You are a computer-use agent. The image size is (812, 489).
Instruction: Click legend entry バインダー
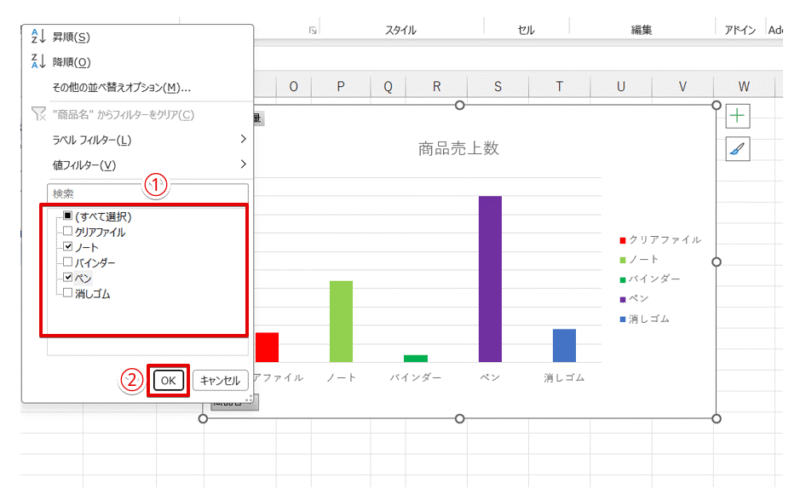(650, 279)
